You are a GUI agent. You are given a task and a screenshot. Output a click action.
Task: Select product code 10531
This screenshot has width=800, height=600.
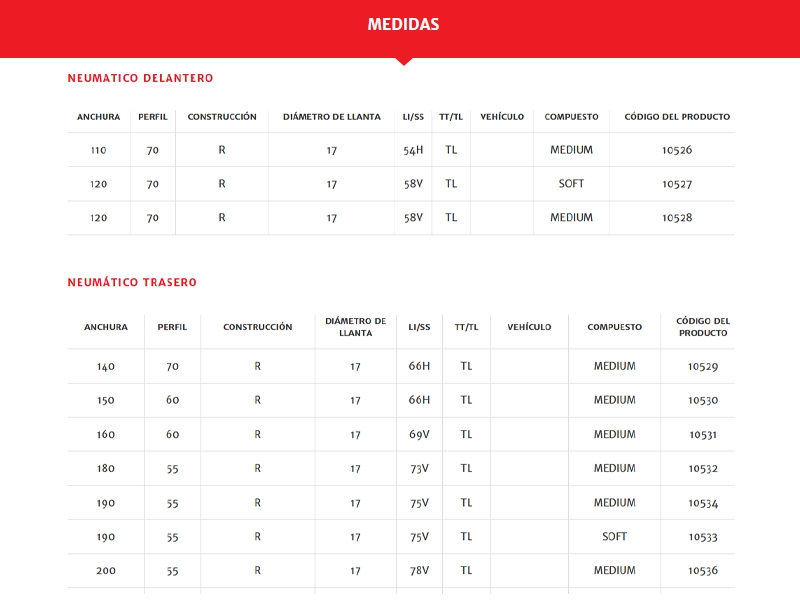(x=703, y=435)
